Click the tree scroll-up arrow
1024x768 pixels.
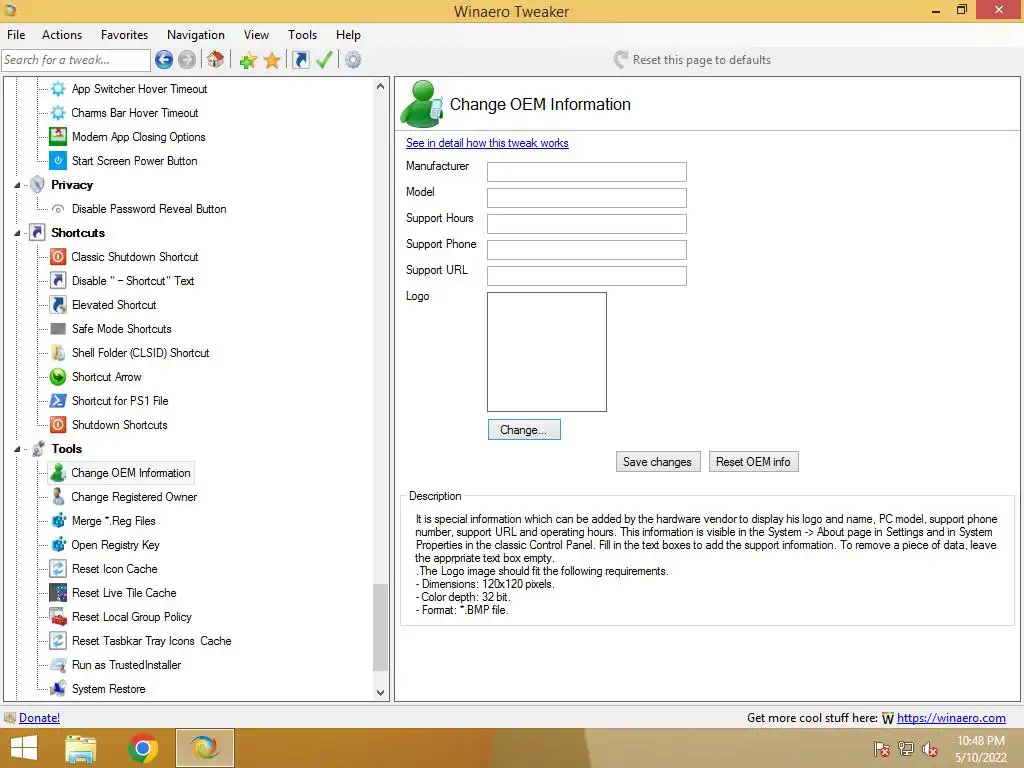(x=380, y=86)
